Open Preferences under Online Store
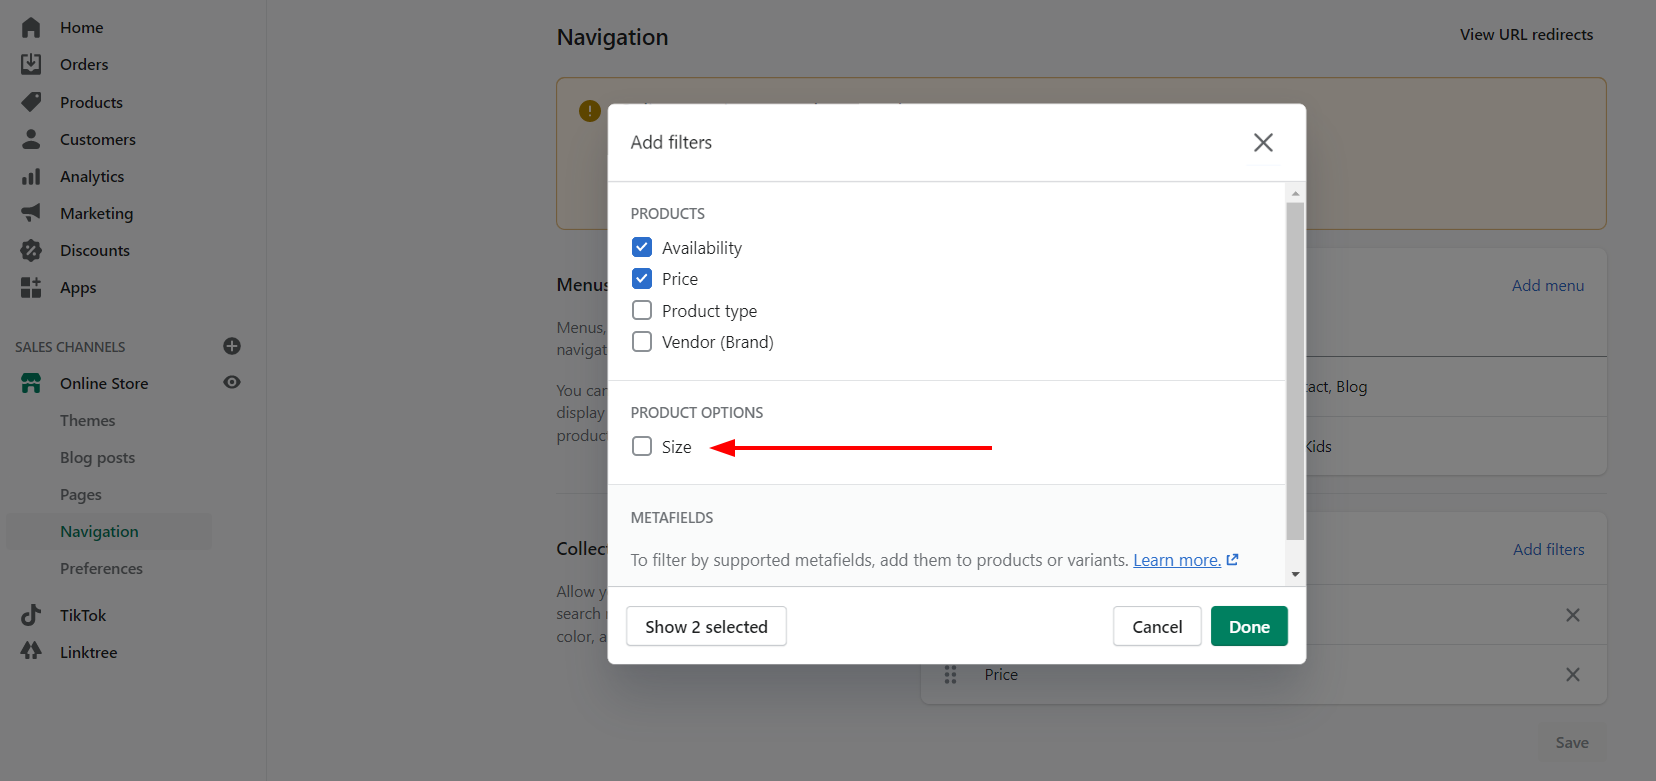This screenshot has width=1656, height=781. click(x=101, y=569)
